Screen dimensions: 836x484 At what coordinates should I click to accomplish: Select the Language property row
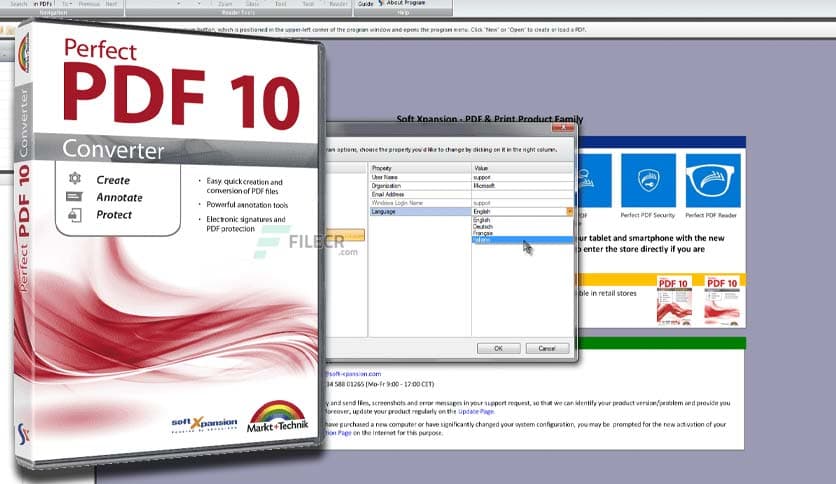(420, 212)
